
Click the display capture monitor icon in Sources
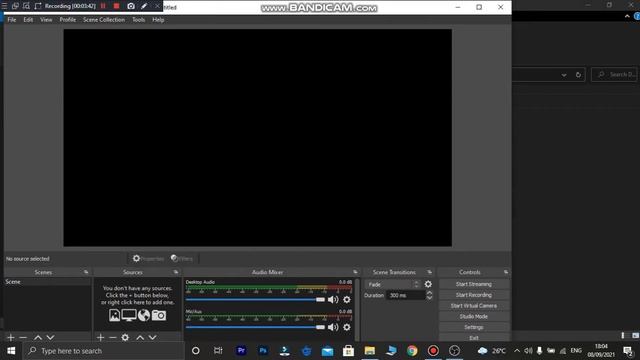pos(129,315)
